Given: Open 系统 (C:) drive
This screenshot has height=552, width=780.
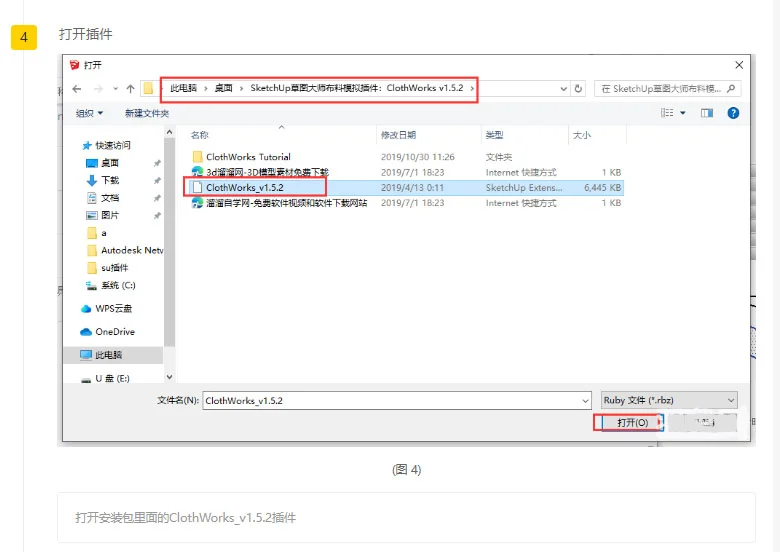Looking at the screenshot, I should (118, 285).
